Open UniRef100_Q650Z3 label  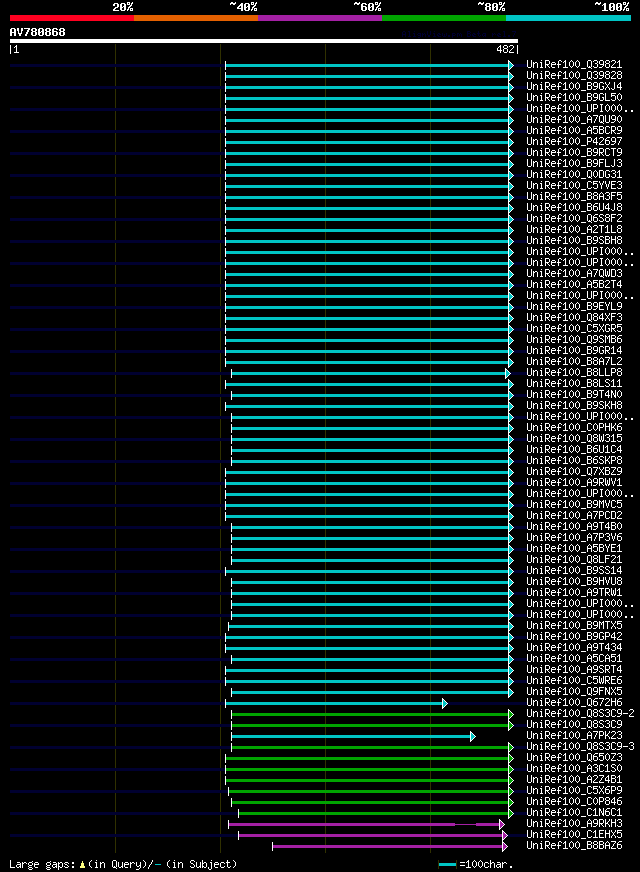574,757
